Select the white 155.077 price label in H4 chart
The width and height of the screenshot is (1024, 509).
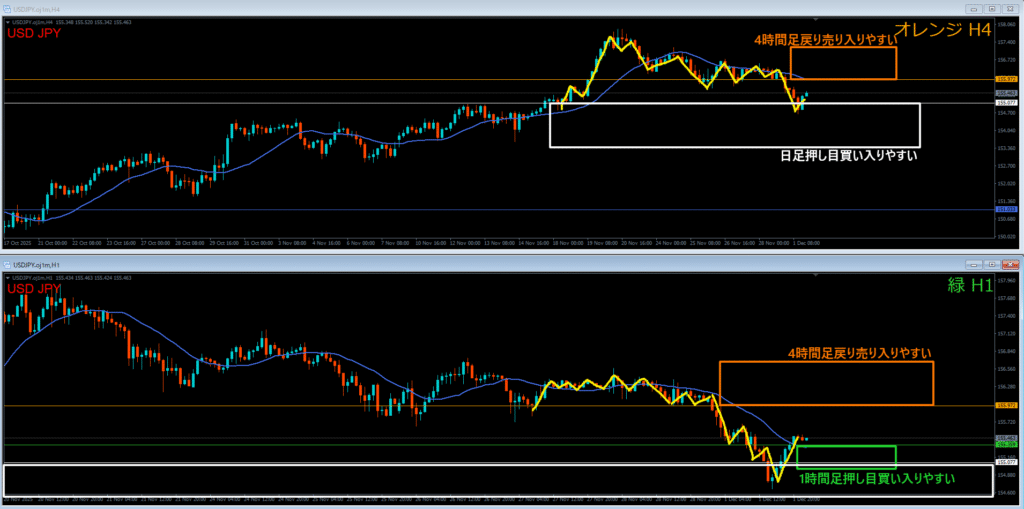click(x=1004, y=103)
